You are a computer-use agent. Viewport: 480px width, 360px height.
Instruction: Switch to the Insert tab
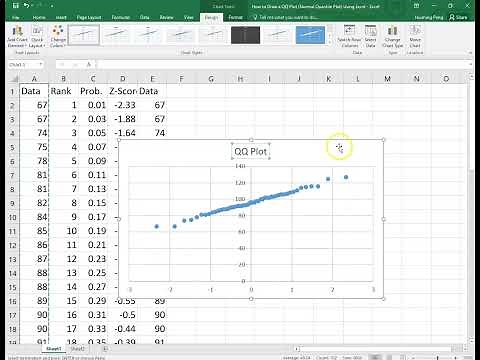pos(61,17)
